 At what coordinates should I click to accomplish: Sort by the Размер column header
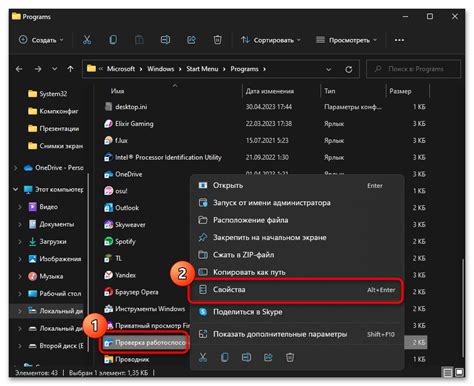[x=400, y=91]
